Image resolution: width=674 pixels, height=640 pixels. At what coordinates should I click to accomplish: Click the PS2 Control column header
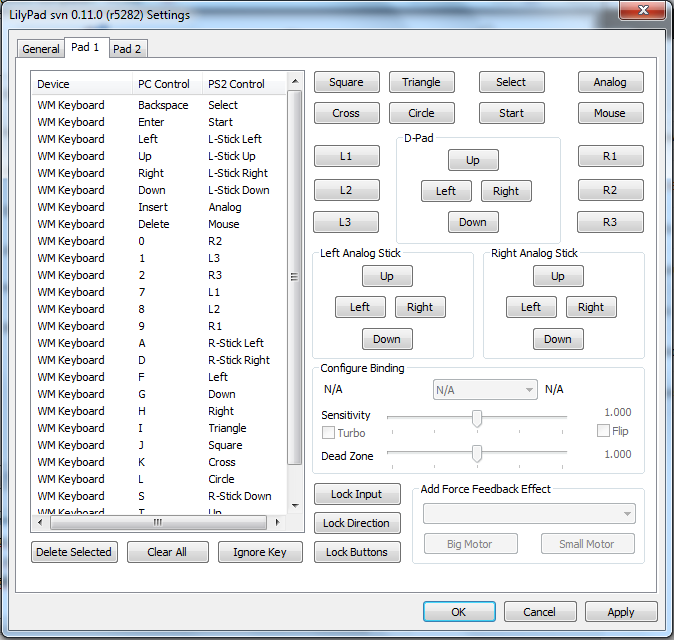244,84
